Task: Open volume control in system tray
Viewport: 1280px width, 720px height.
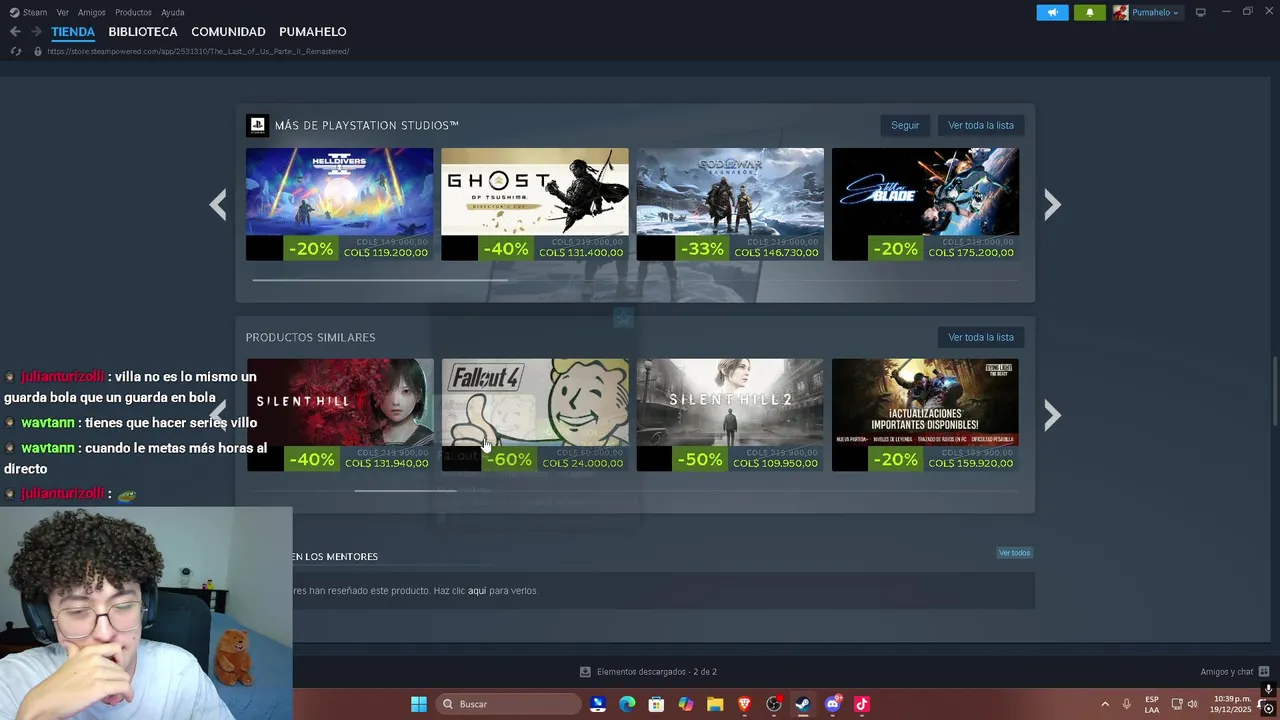Action: 1192,704
